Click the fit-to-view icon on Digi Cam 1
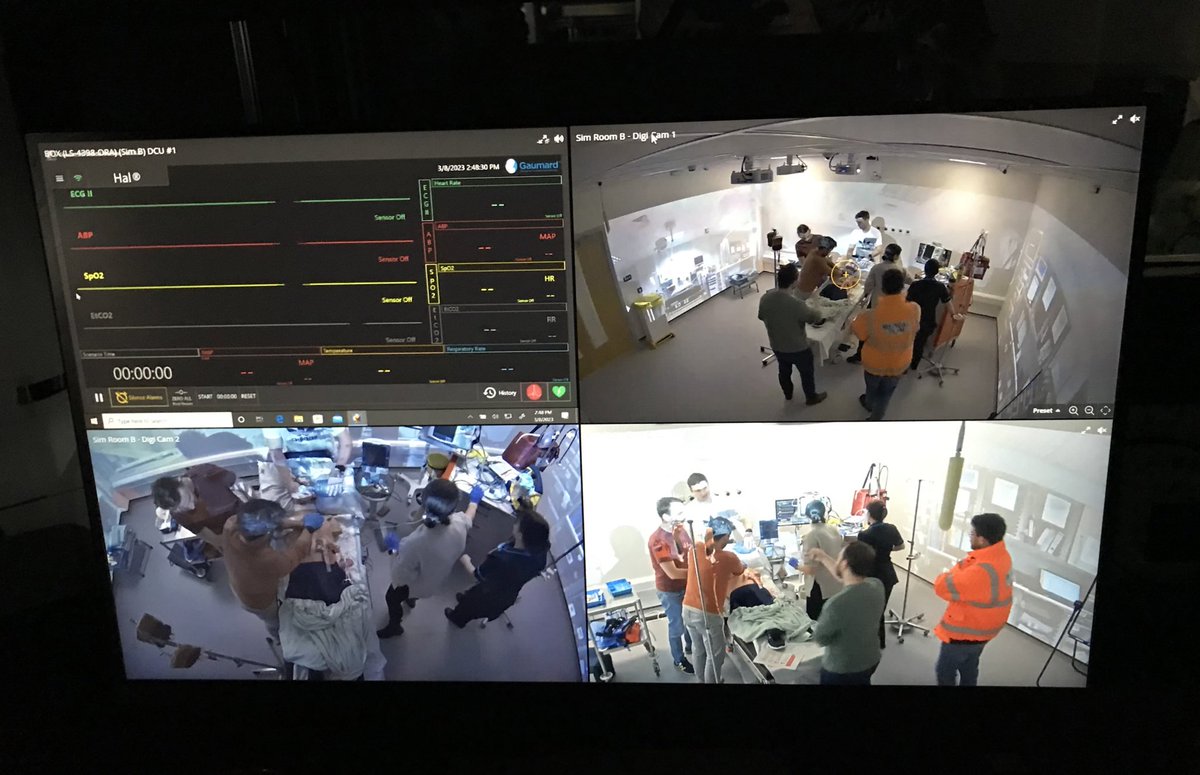 click(1105, 410)
